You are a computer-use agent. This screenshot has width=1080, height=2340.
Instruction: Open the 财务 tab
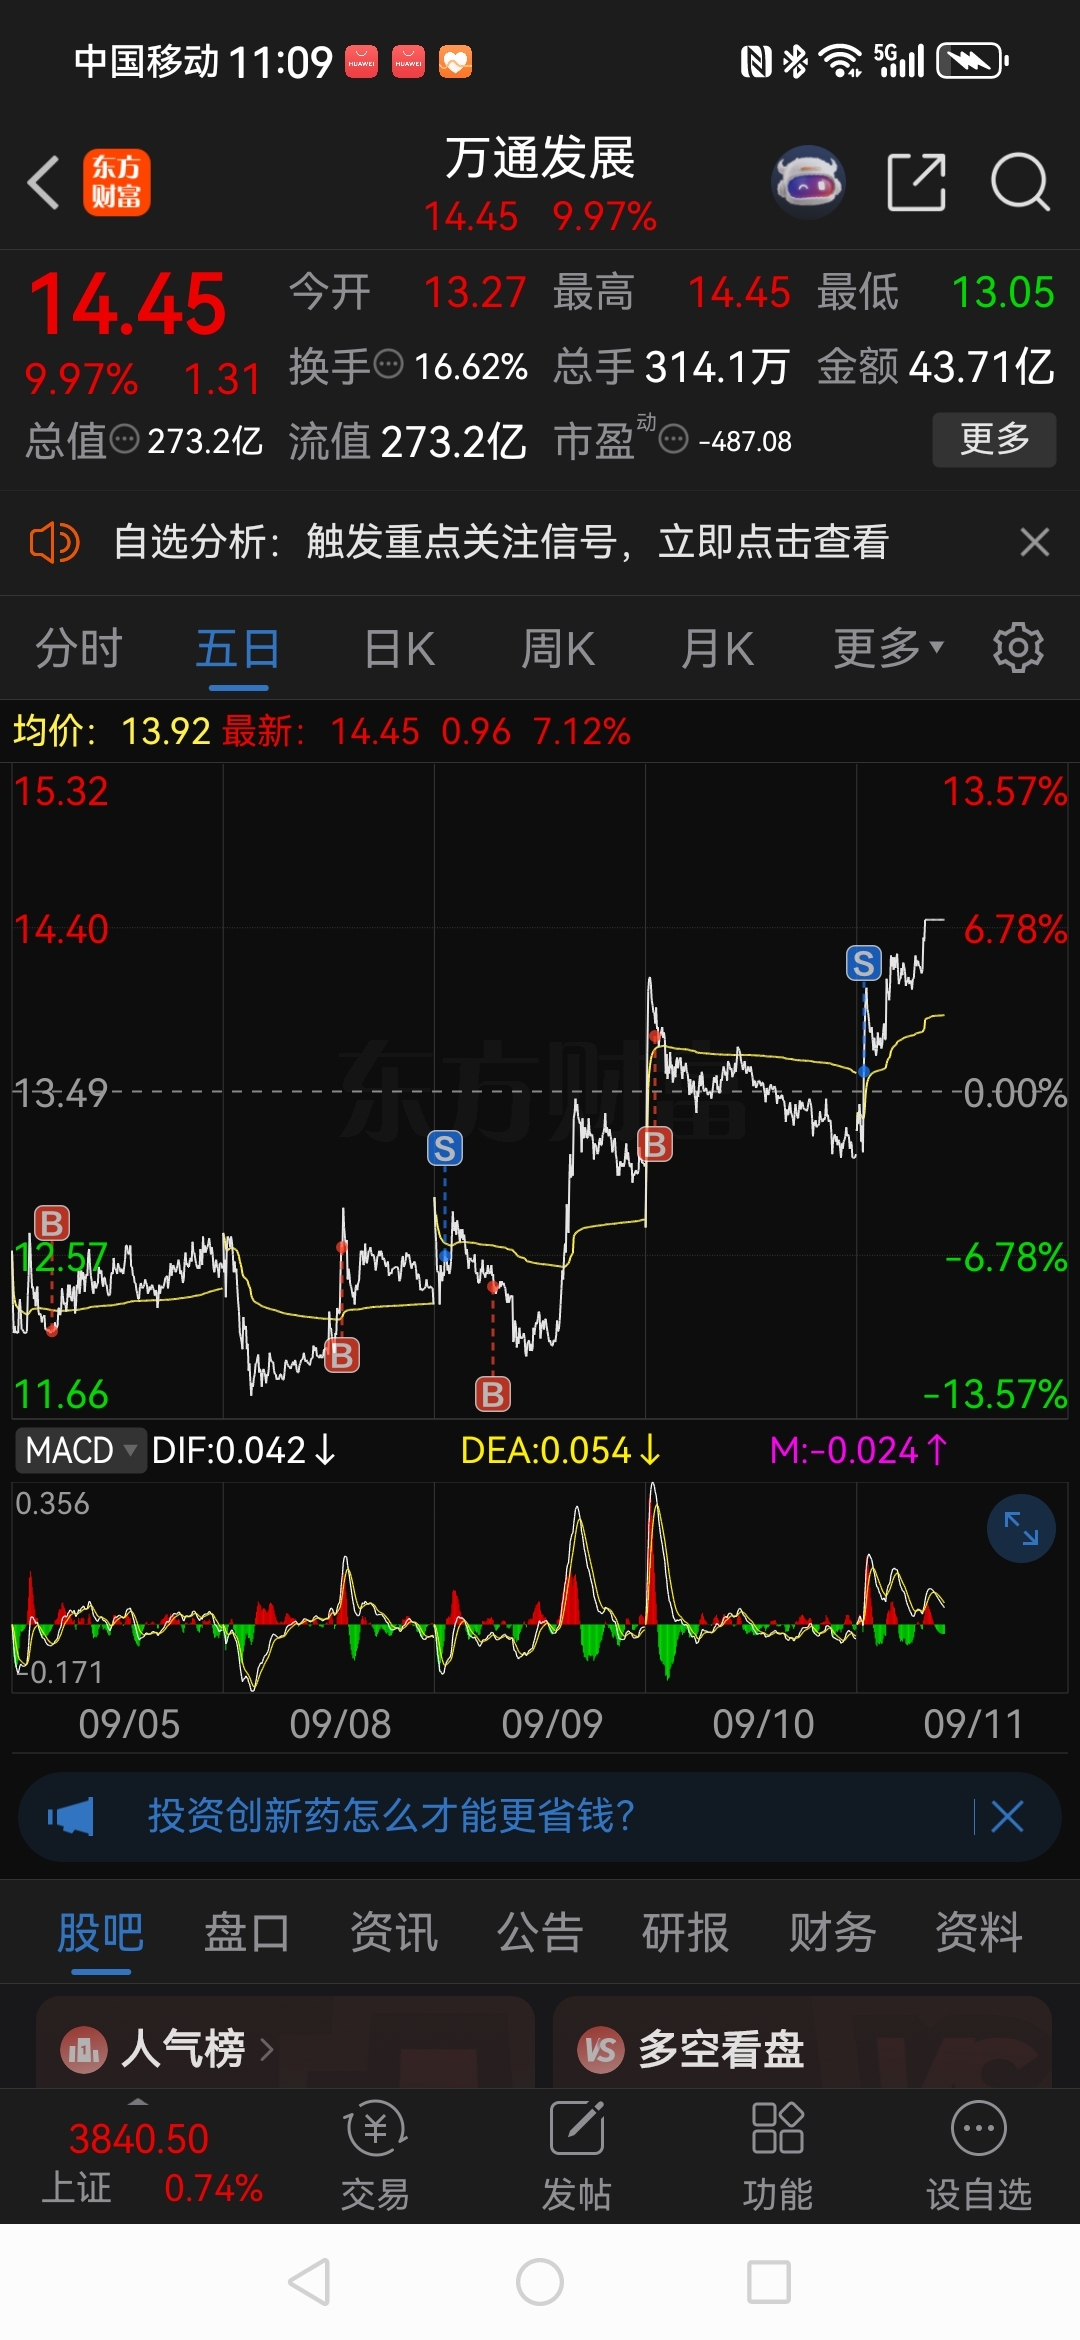[x=832, y=1932]
